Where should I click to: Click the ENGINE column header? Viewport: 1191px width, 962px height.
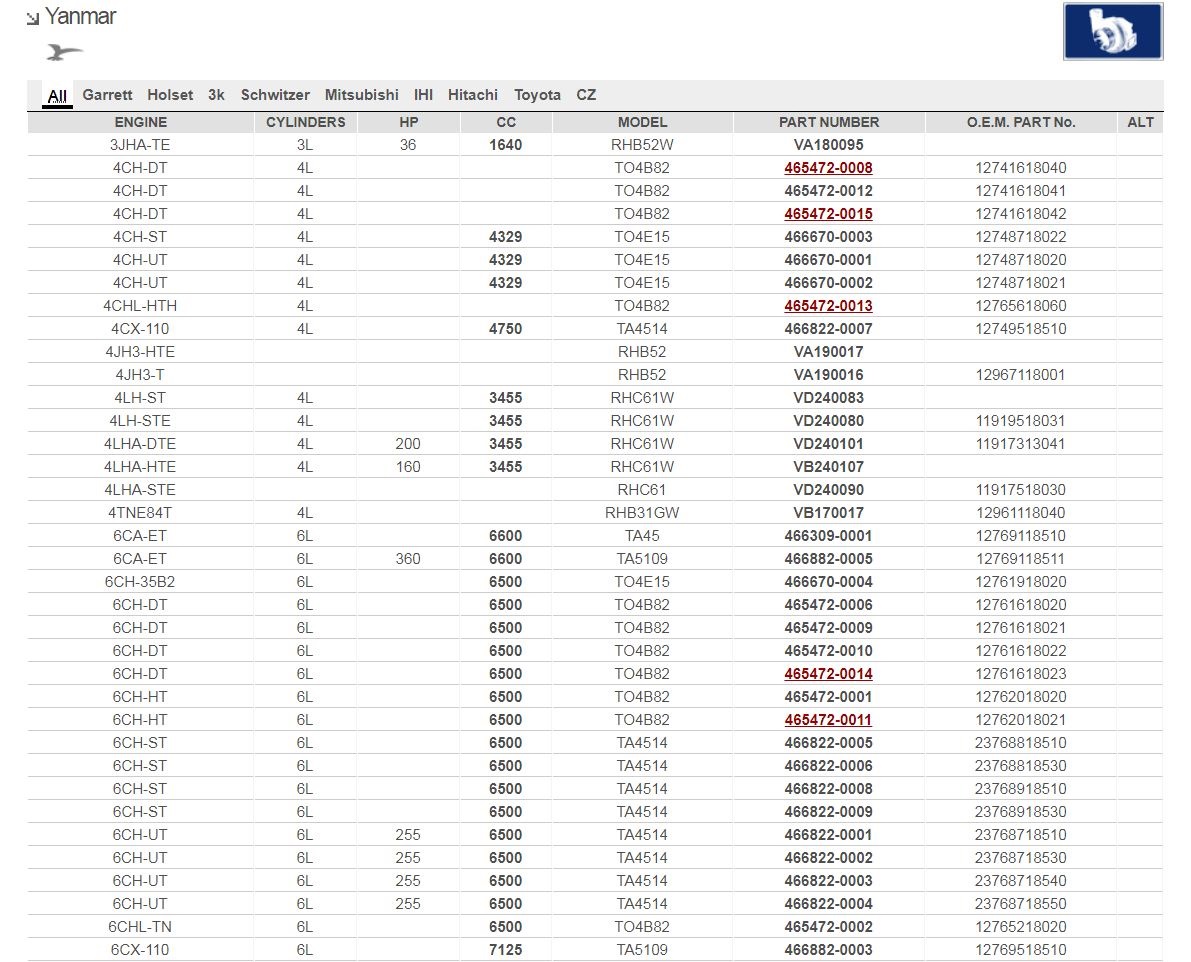coord(141,122)
